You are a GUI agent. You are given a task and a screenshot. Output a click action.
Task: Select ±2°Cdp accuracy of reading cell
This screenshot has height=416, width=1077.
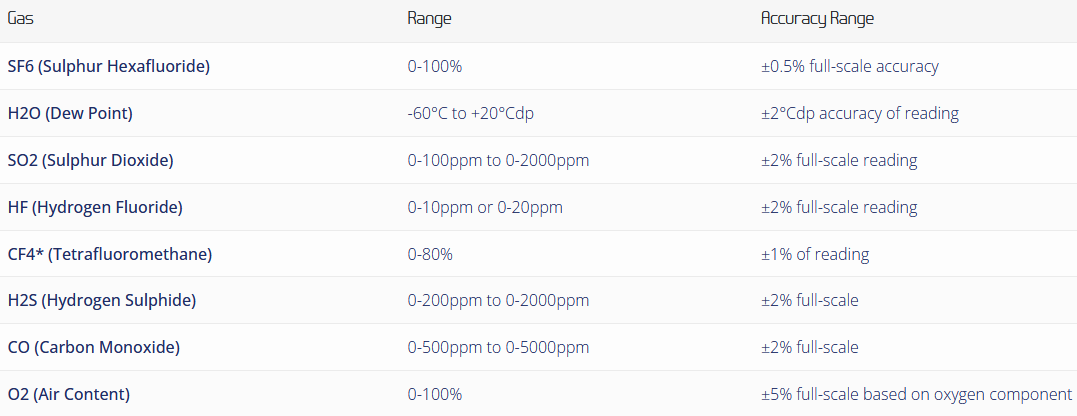point(859,114)
